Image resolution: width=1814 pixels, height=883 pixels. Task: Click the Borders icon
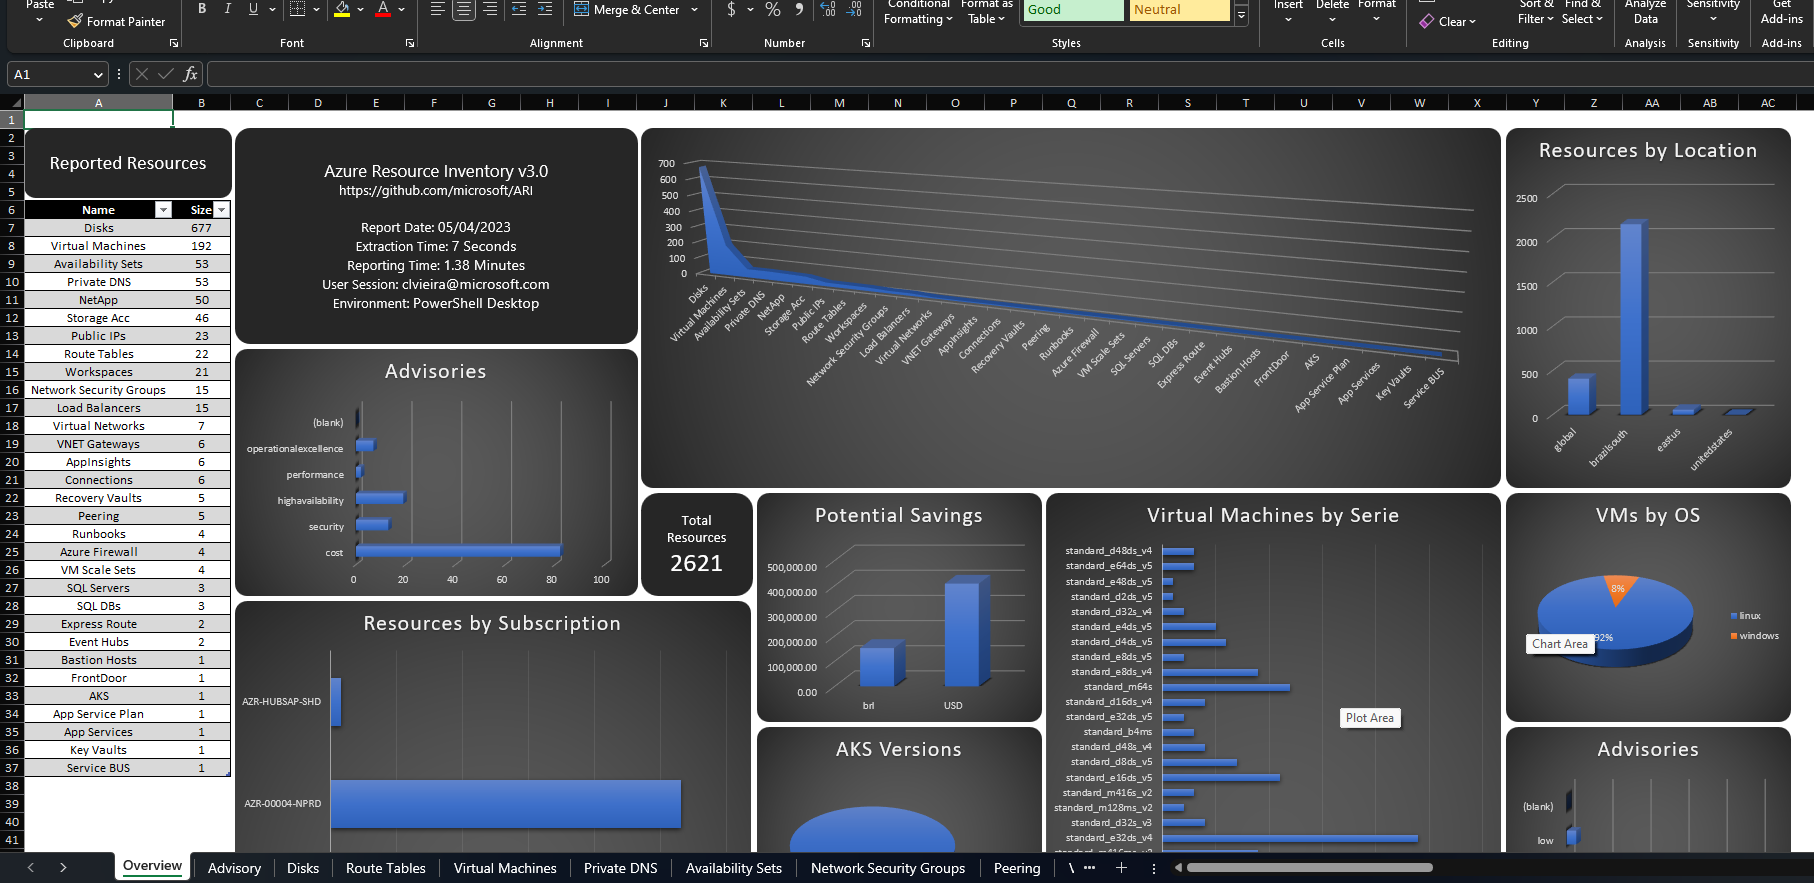pyautogui.click(x=298, y=9)
